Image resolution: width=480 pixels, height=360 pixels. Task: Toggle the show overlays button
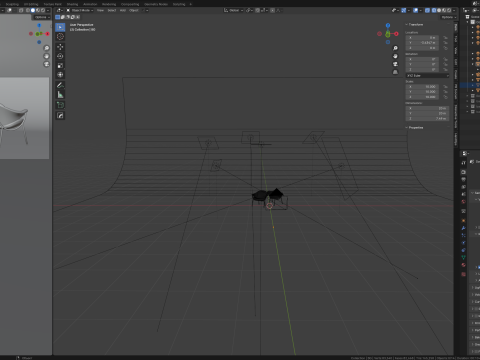click(x=415, y=10)
